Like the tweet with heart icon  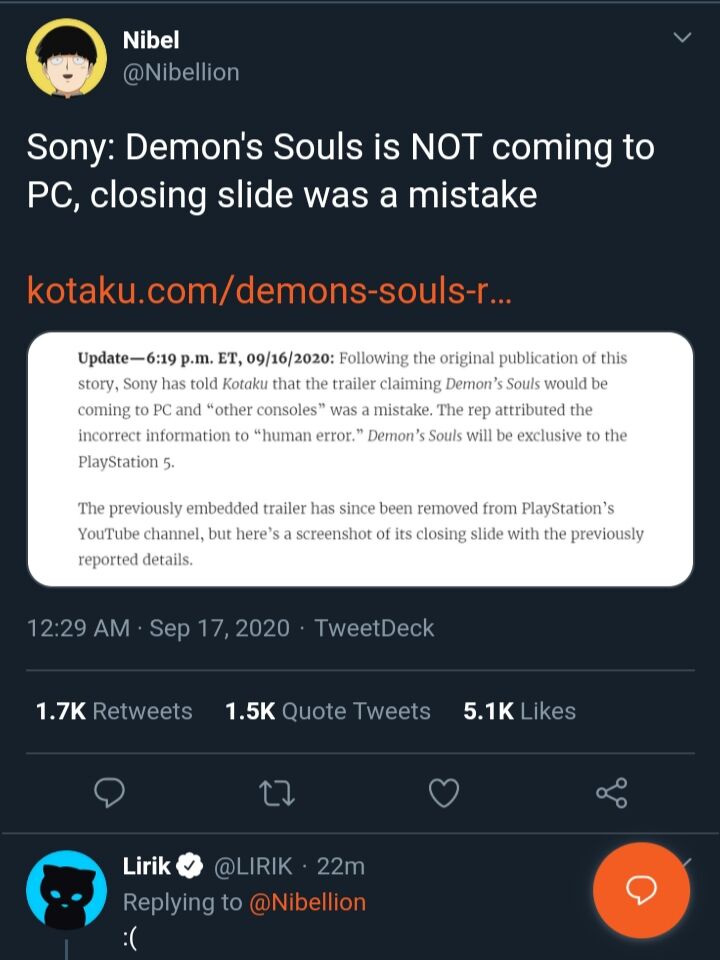pyautogui.click(x=443, y=794)
